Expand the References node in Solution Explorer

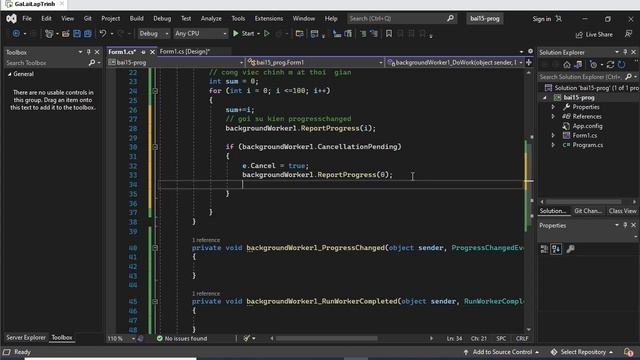click(553, 116)
